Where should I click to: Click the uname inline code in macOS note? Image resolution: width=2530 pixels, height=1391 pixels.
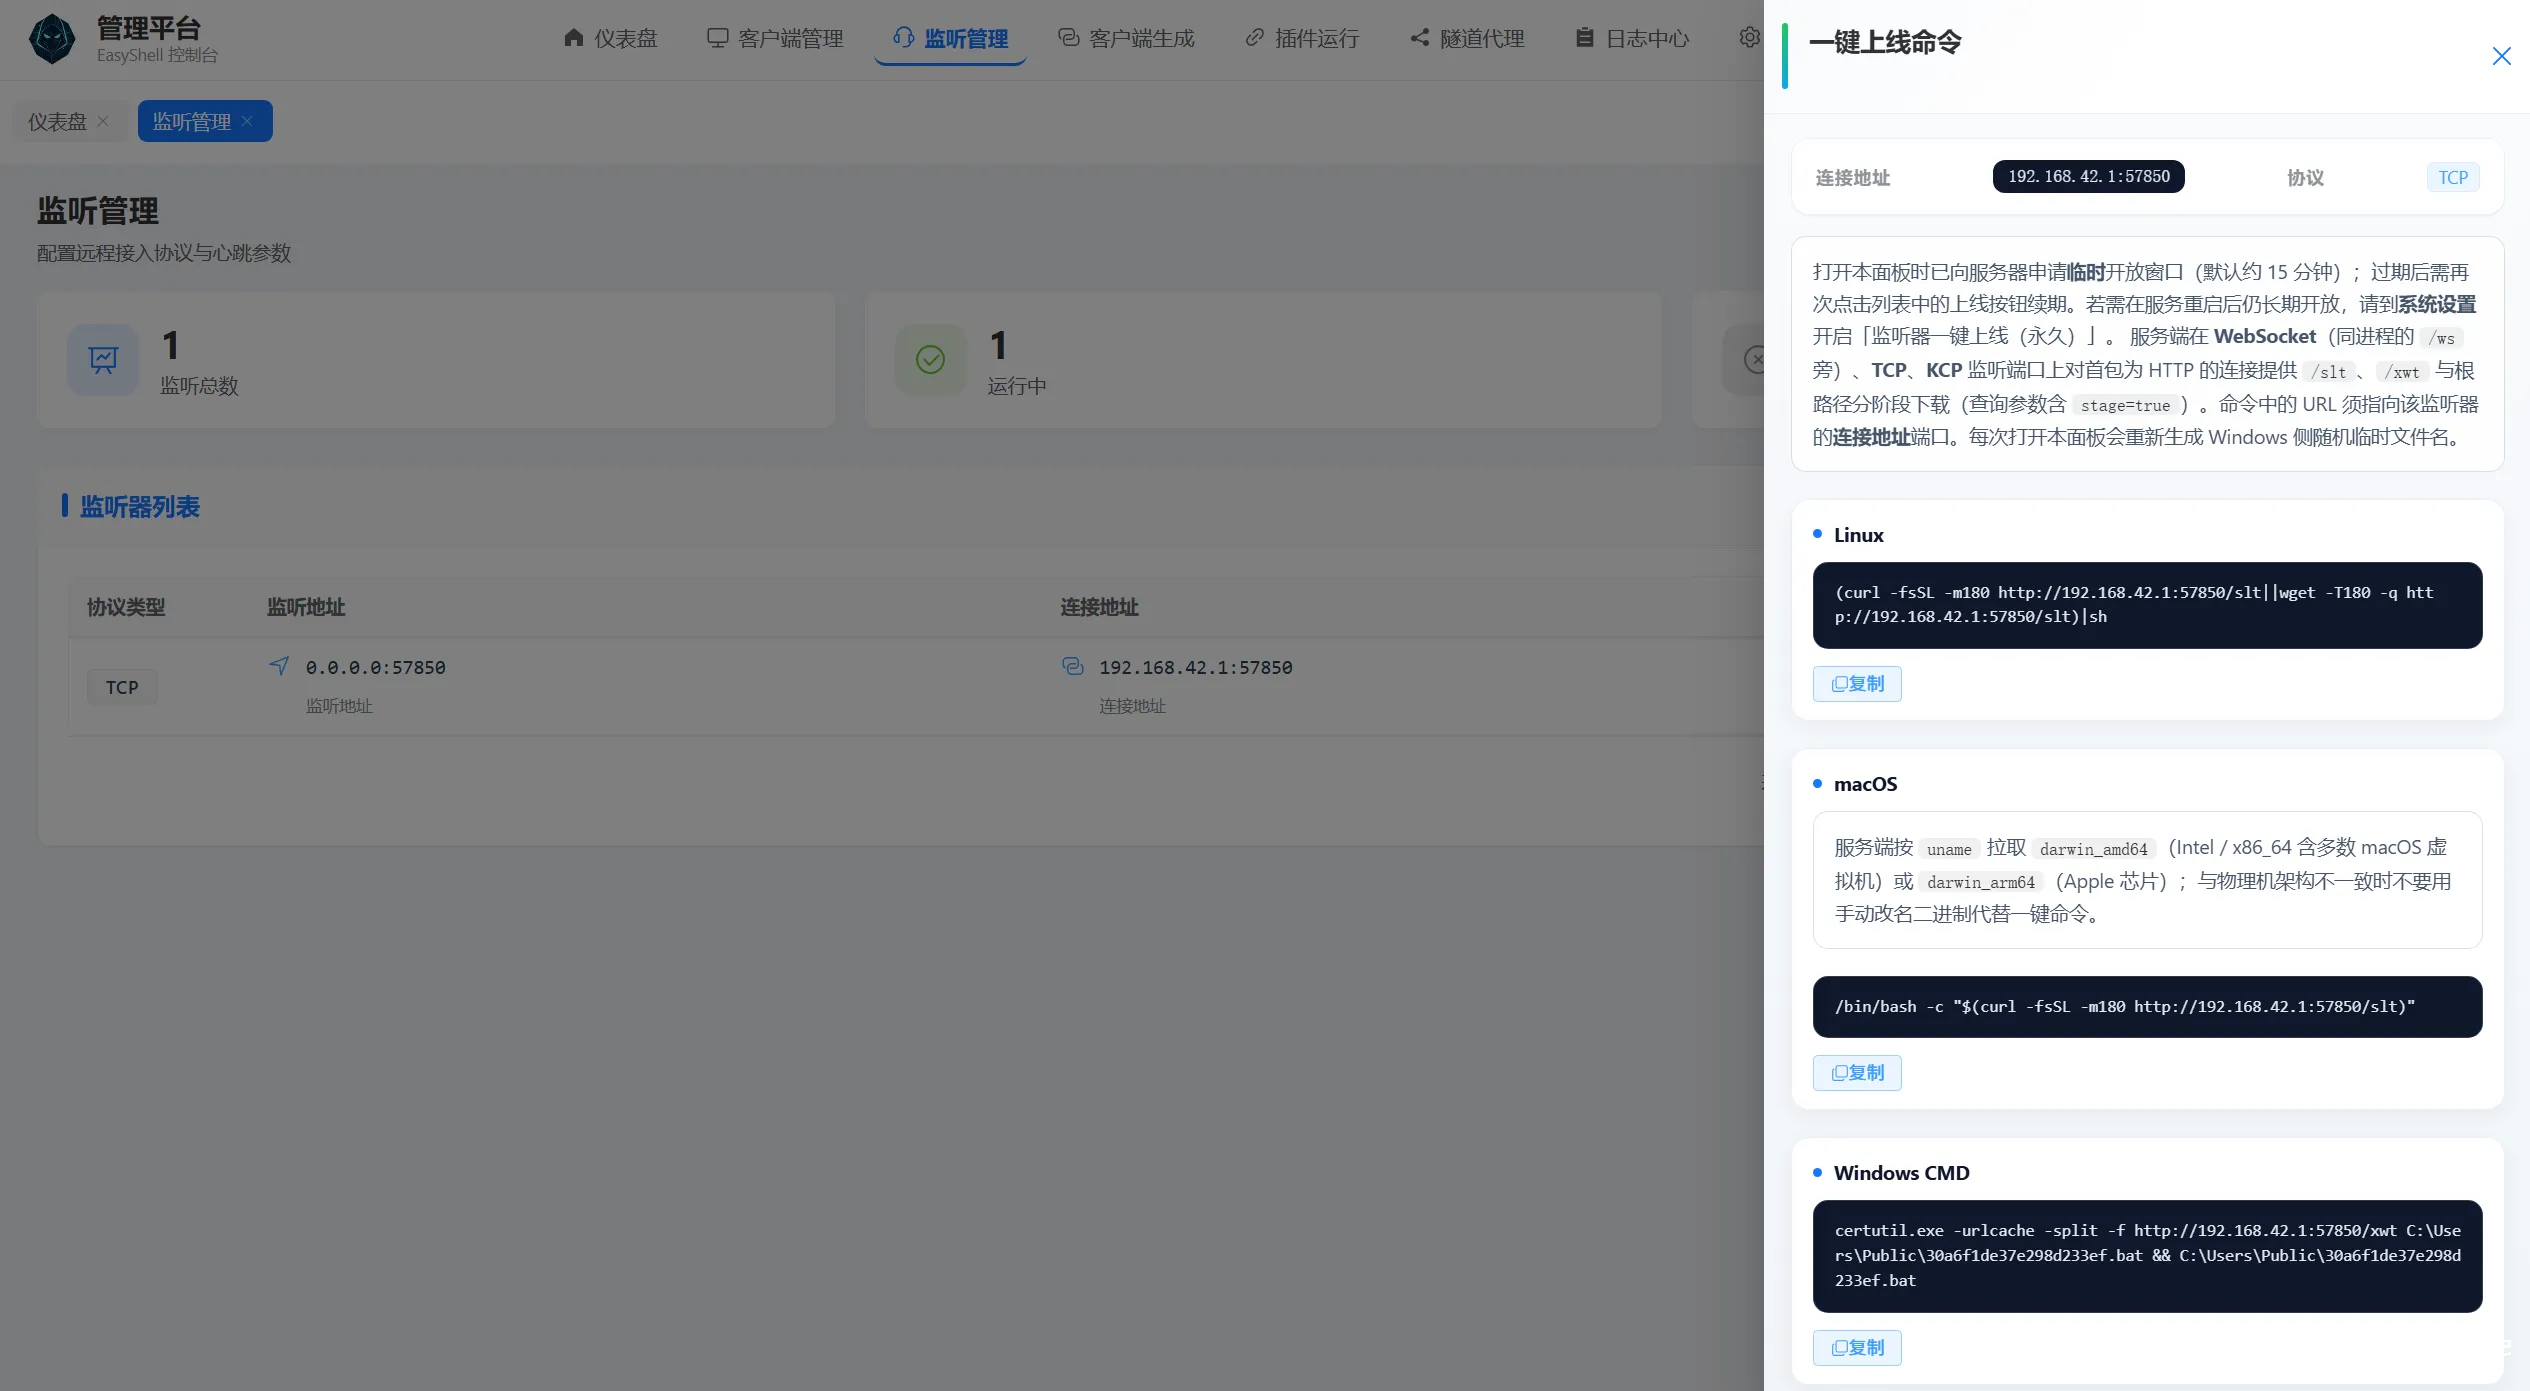pos(1949,849)
